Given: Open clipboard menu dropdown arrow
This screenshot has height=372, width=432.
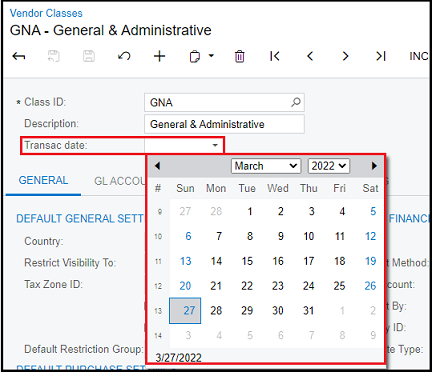Looking at the screenshot, I should click(211, 56).
